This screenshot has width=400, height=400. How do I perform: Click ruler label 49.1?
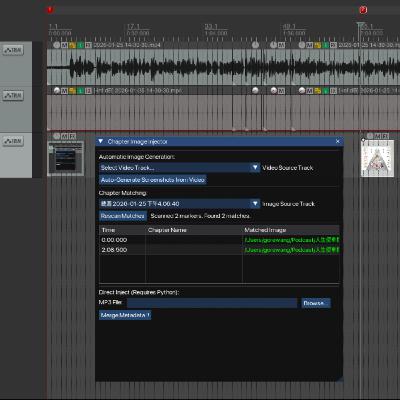[289, 26]
